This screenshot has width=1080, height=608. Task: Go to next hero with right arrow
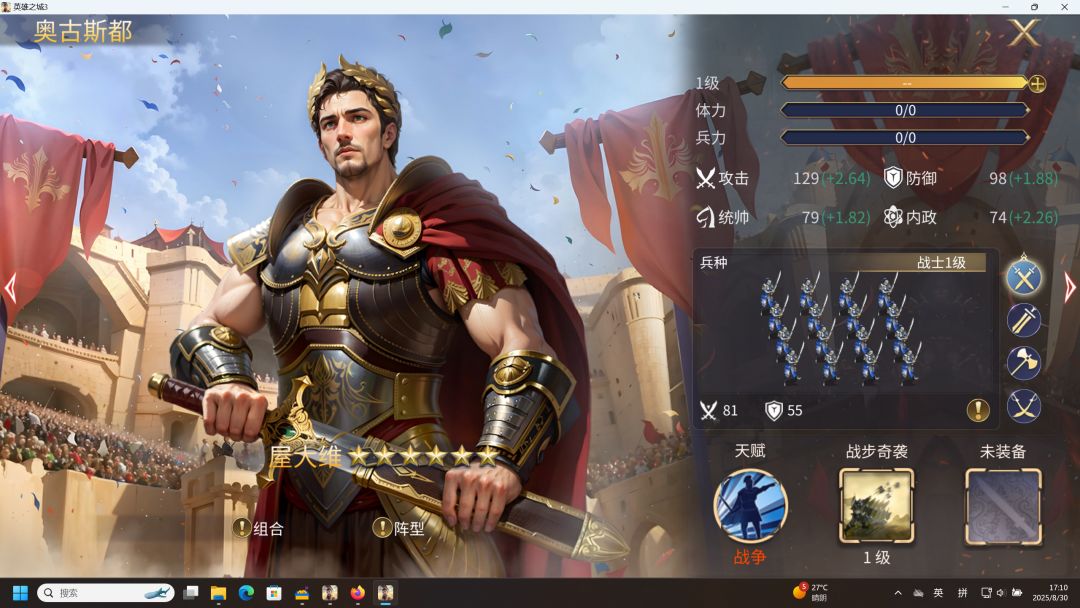coord(1069,288)
